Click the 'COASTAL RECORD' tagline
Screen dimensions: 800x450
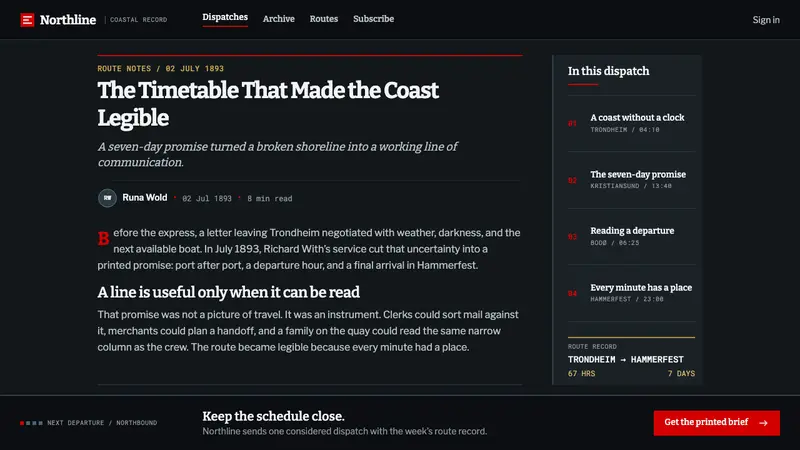point(139,20)
